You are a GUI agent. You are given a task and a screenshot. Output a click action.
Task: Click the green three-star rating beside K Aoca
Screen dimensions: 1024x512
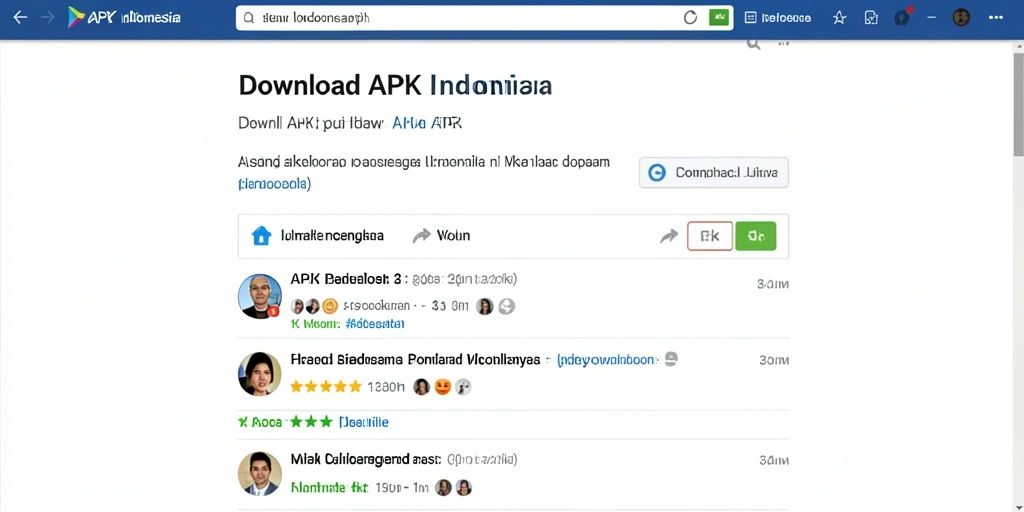pos(311,422)
